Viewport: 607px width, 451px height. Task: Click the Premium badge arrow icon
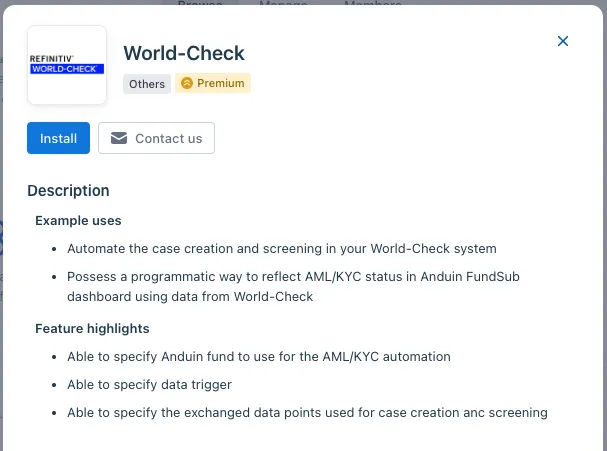pos(187,83)
